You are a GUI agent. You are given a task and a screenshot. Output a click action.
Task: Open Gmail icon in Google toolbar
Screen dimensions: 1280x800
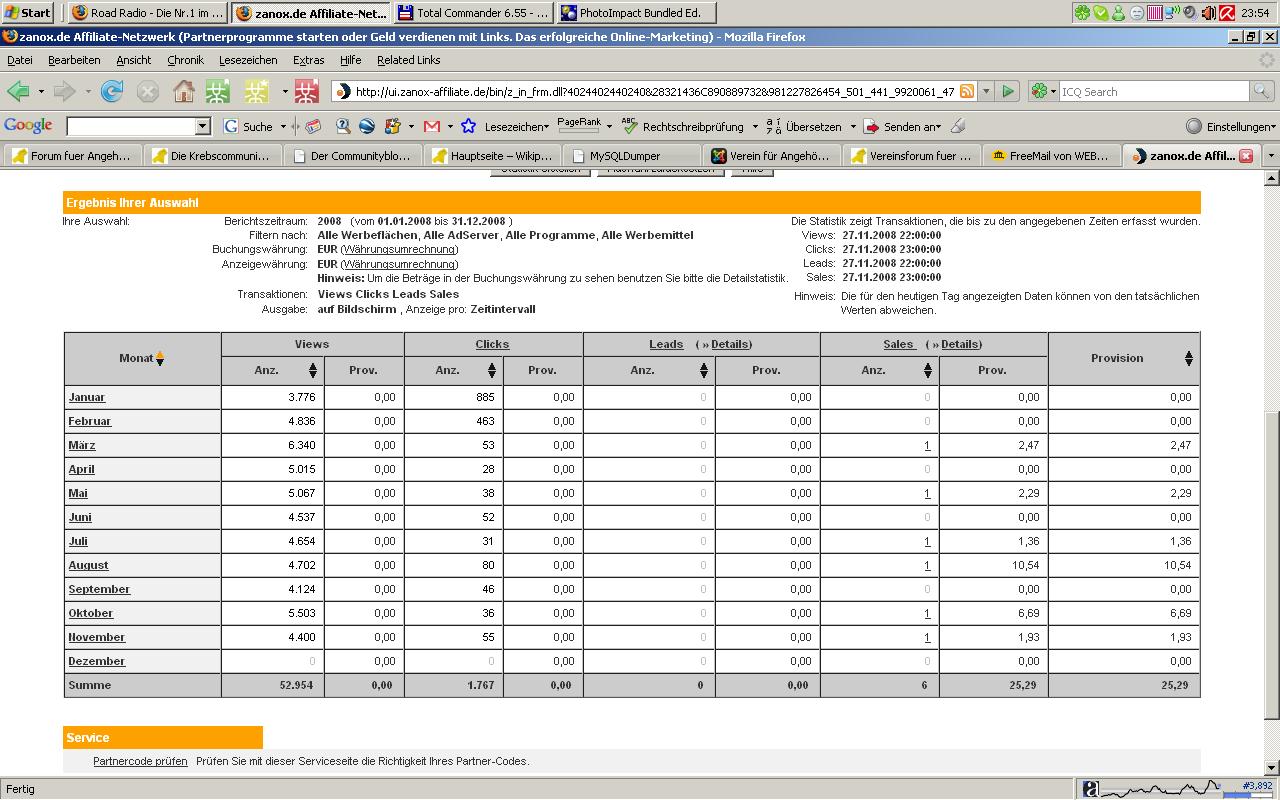click(432, 127)
